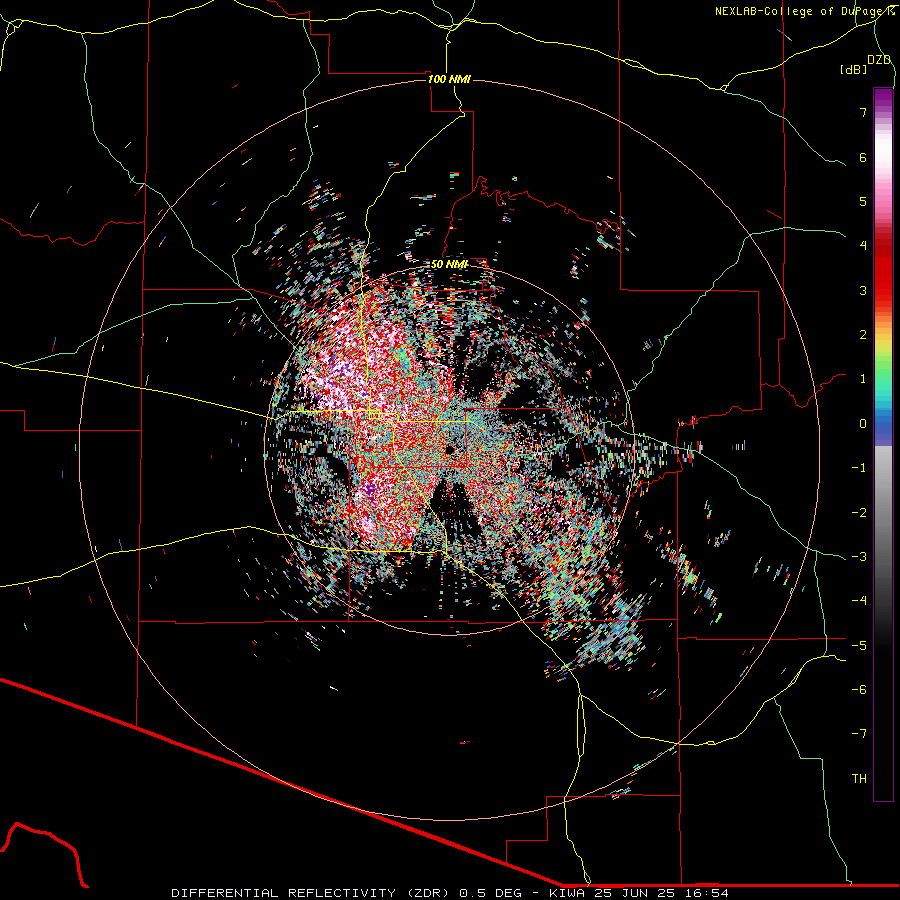Click the "2" value on the color scale

[x=863, y=335]
